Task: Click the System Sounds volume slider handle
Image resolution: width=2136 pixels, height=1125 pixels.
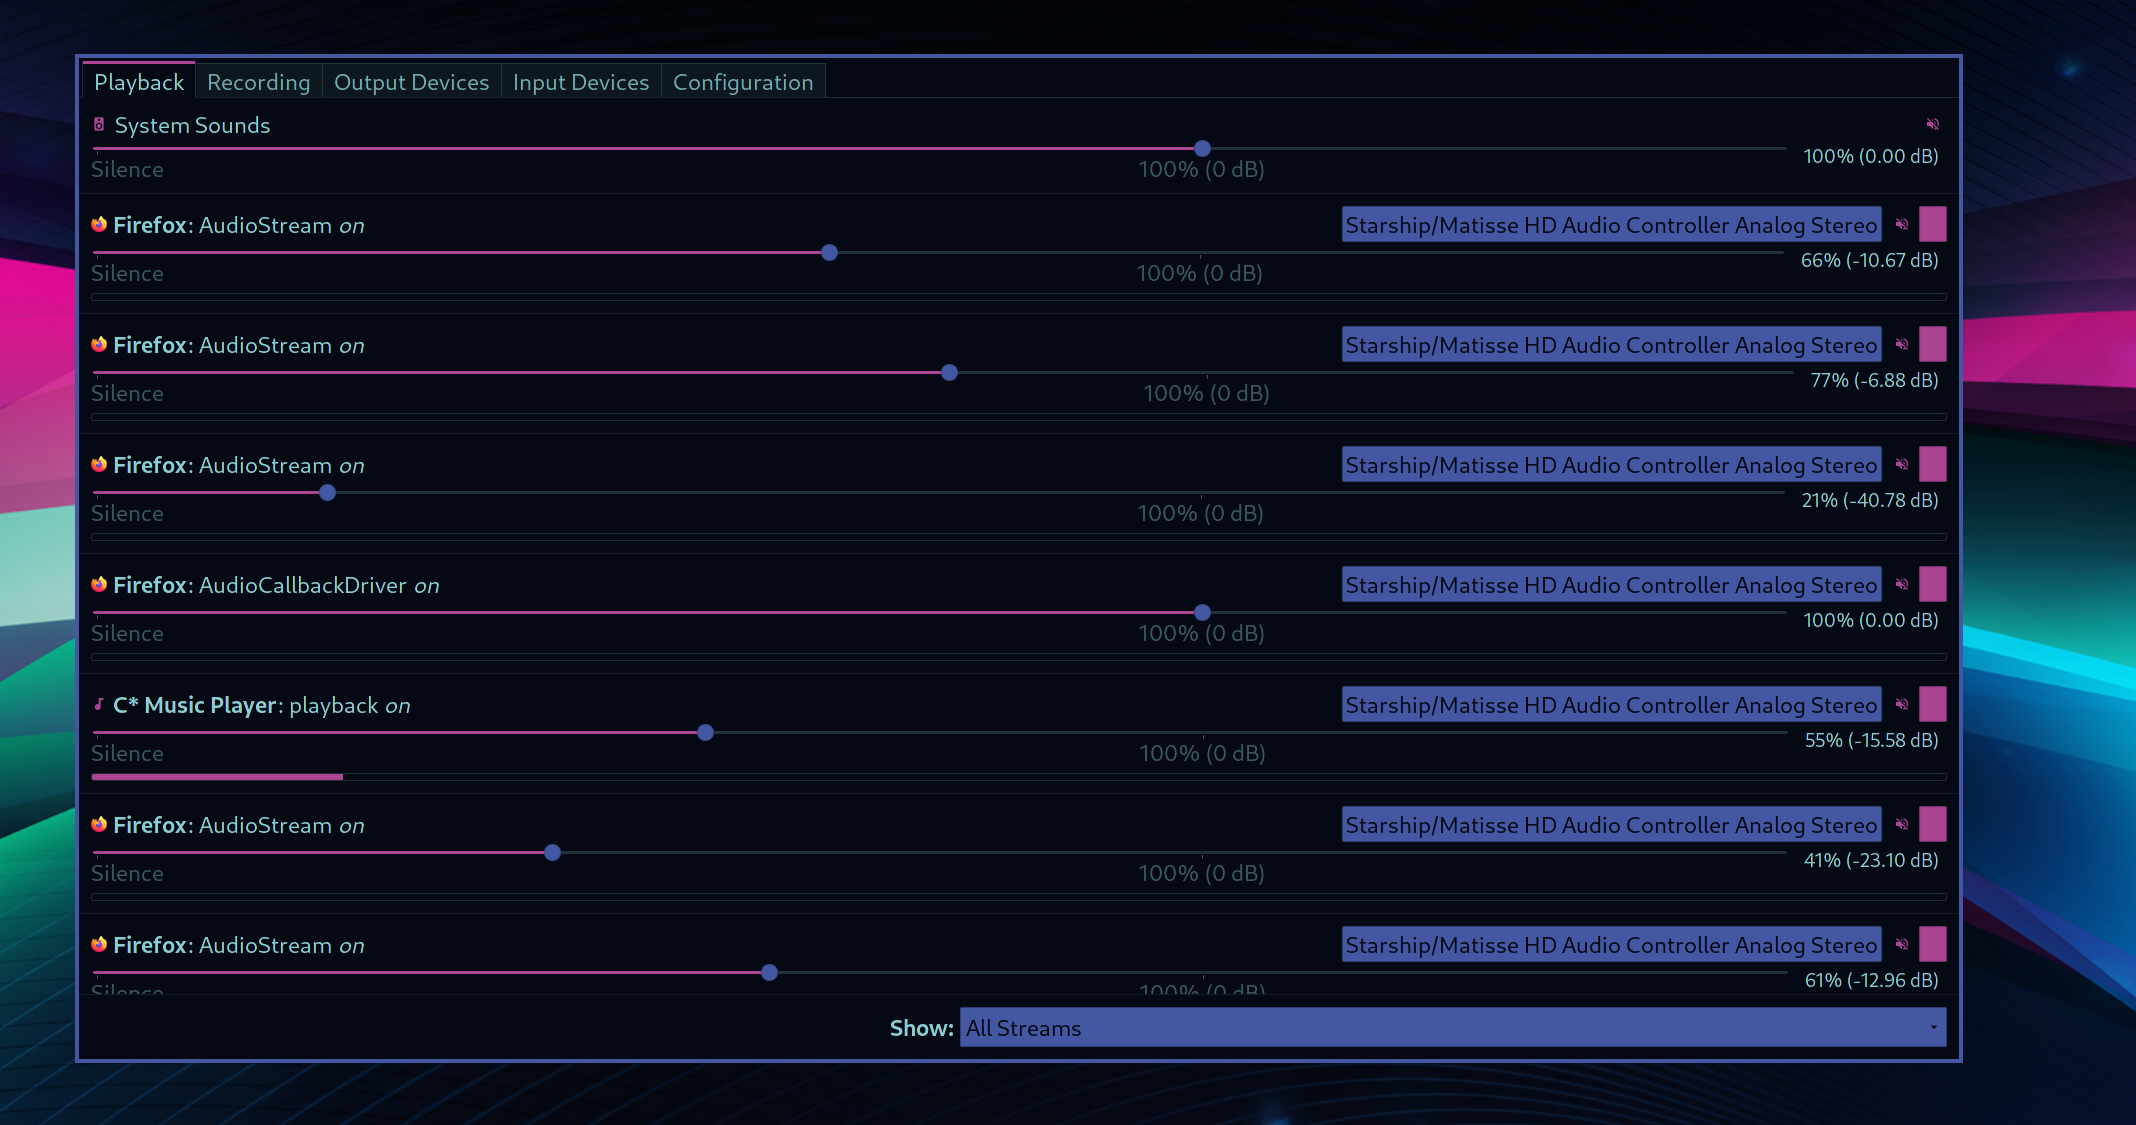Action: click(1202, 149)
